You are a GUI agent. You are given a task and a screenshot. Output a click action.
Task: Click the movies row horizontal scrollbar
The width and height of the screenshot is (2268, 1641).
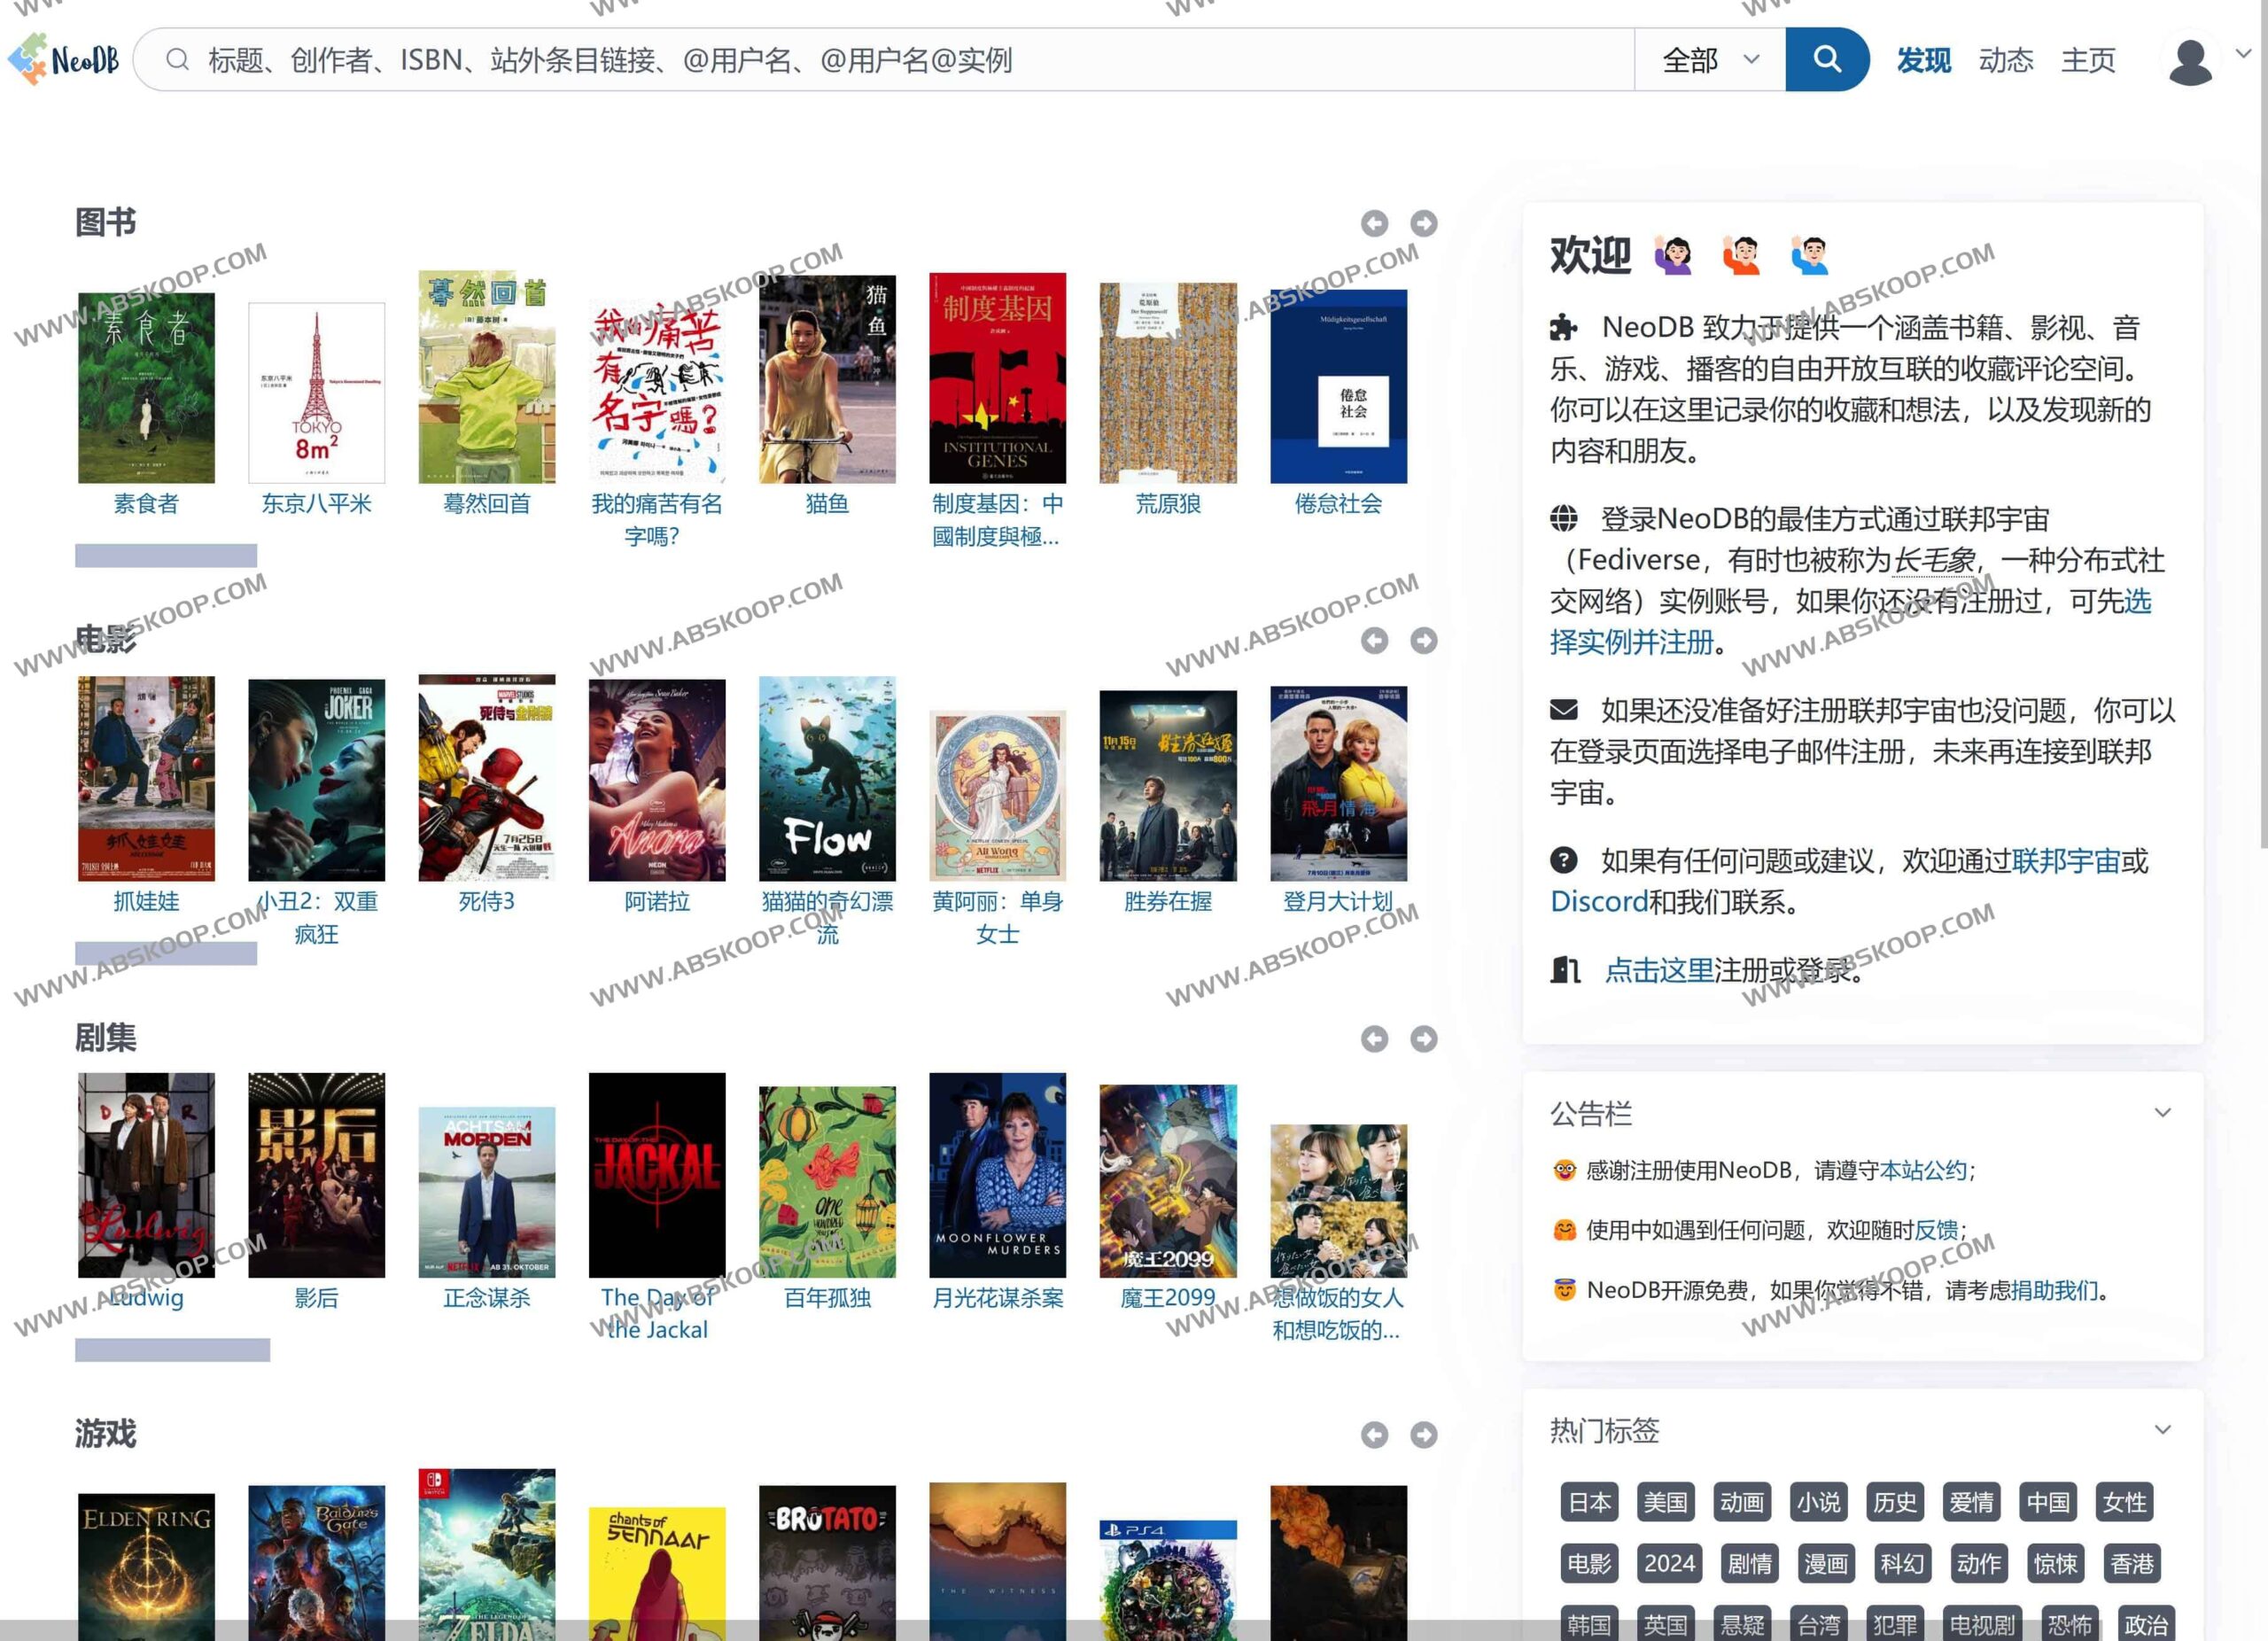point(166,953)
